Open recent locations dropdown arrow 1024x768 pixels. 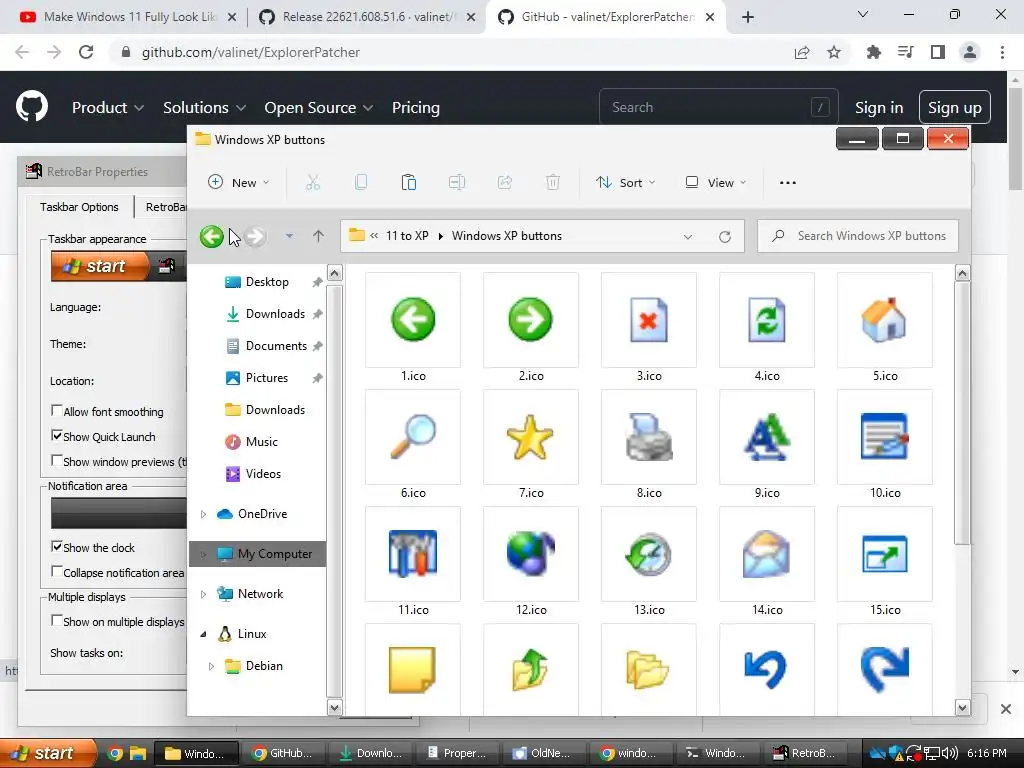pos(289,236)
